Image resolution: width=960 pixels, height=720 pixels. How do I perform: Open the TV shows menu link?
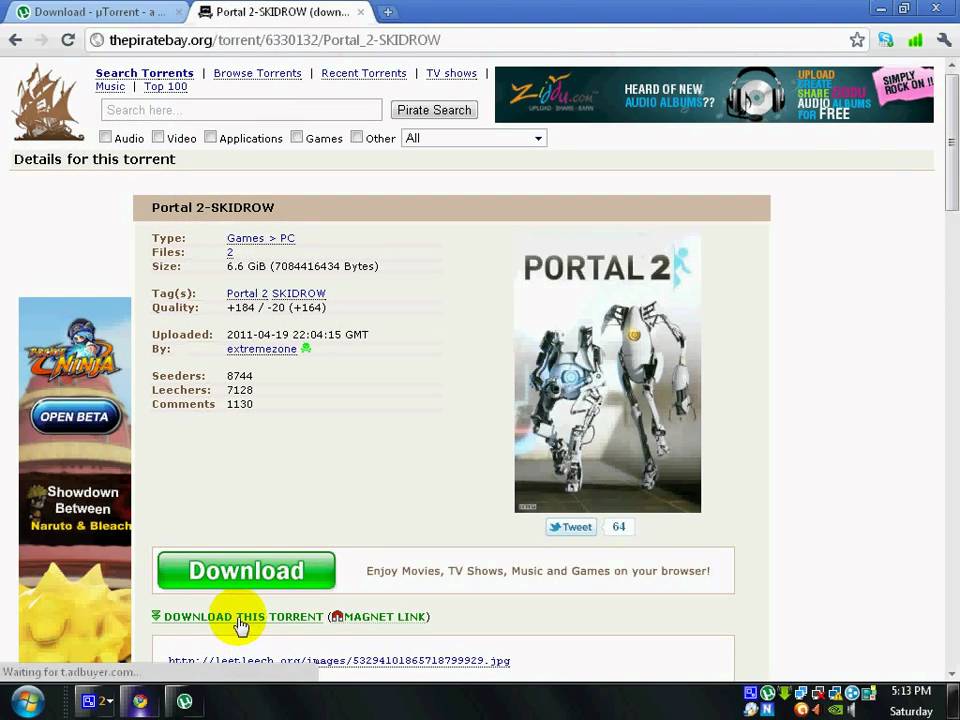coord(451,73)
